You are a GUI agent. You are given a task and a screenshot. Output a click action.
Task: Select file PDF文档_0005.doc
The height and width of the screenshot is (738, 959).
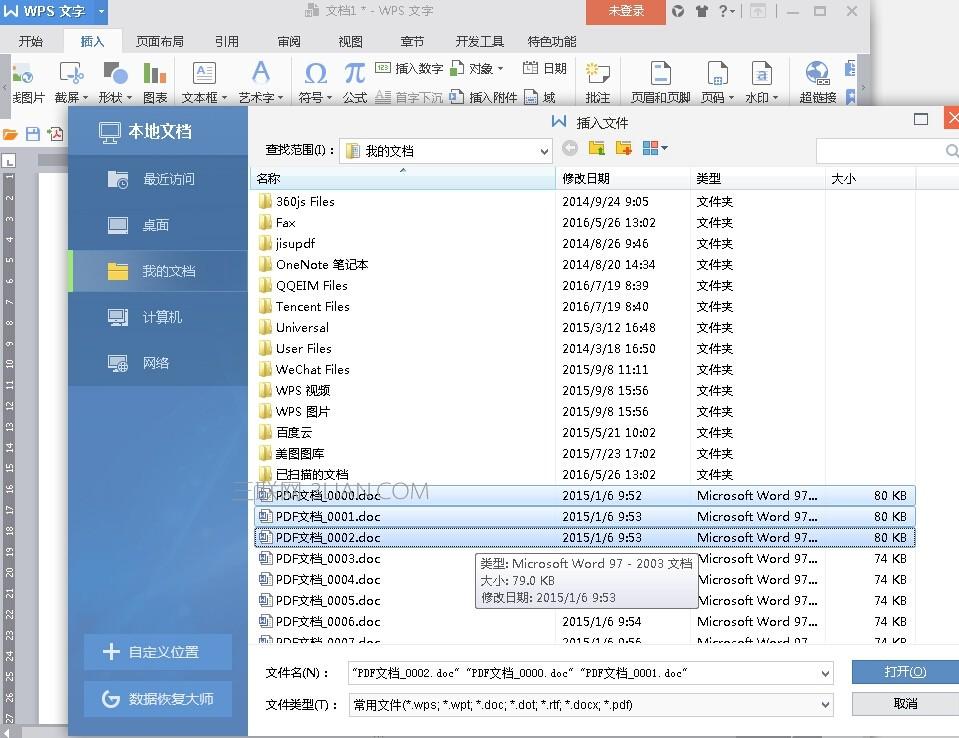[328, 600]
